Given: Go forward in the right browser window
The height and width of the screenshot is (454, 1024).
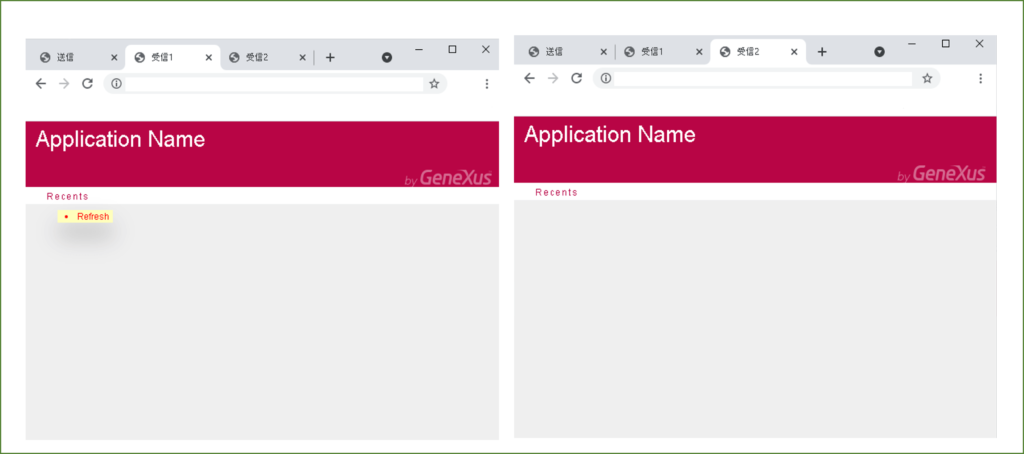Looking at the screenshot, I should 553,78.
